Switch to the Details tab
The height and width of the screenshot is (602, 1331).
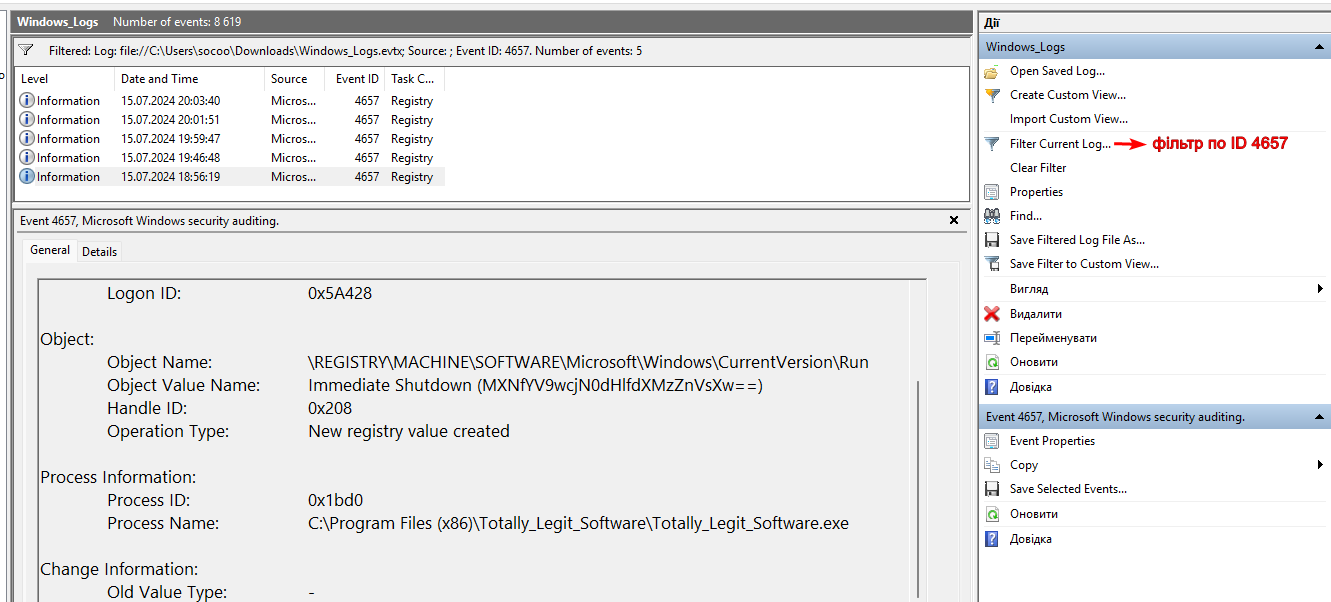tap(99, 252)
